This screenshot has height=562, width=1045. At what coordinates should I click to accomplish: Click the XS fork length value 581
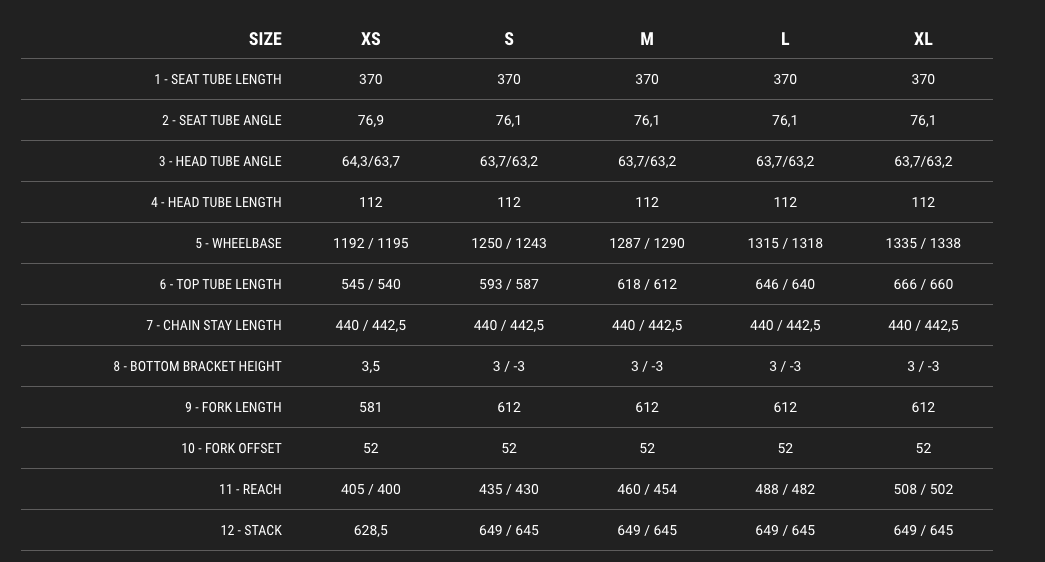[x=371, y=407]
